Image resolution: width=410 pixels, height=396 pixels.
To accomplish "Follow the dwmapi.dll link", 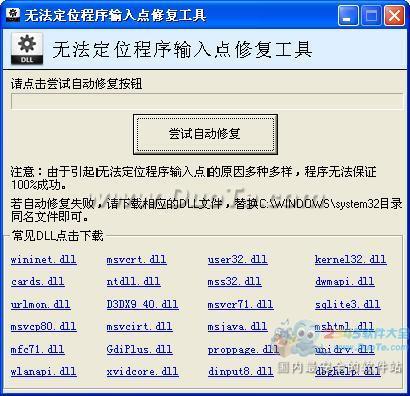I will [x=345, y=282].
